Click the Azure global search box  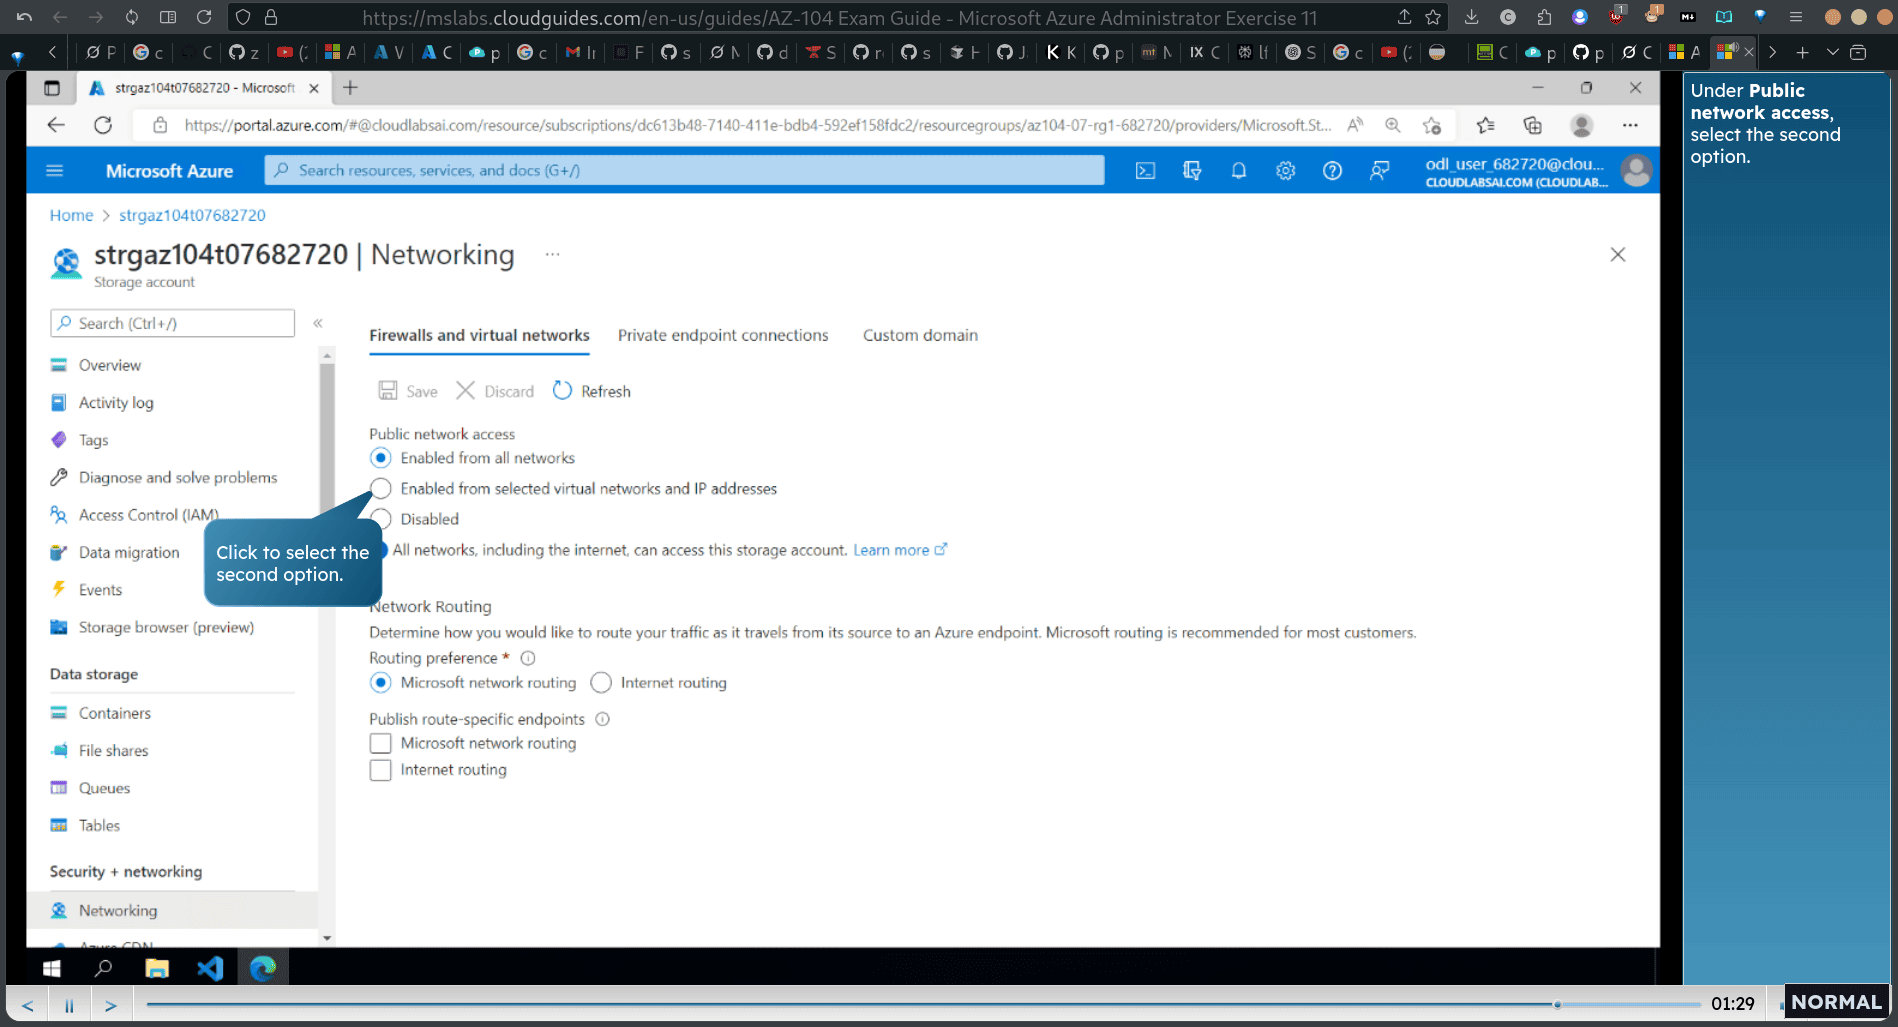pos(684,170)
